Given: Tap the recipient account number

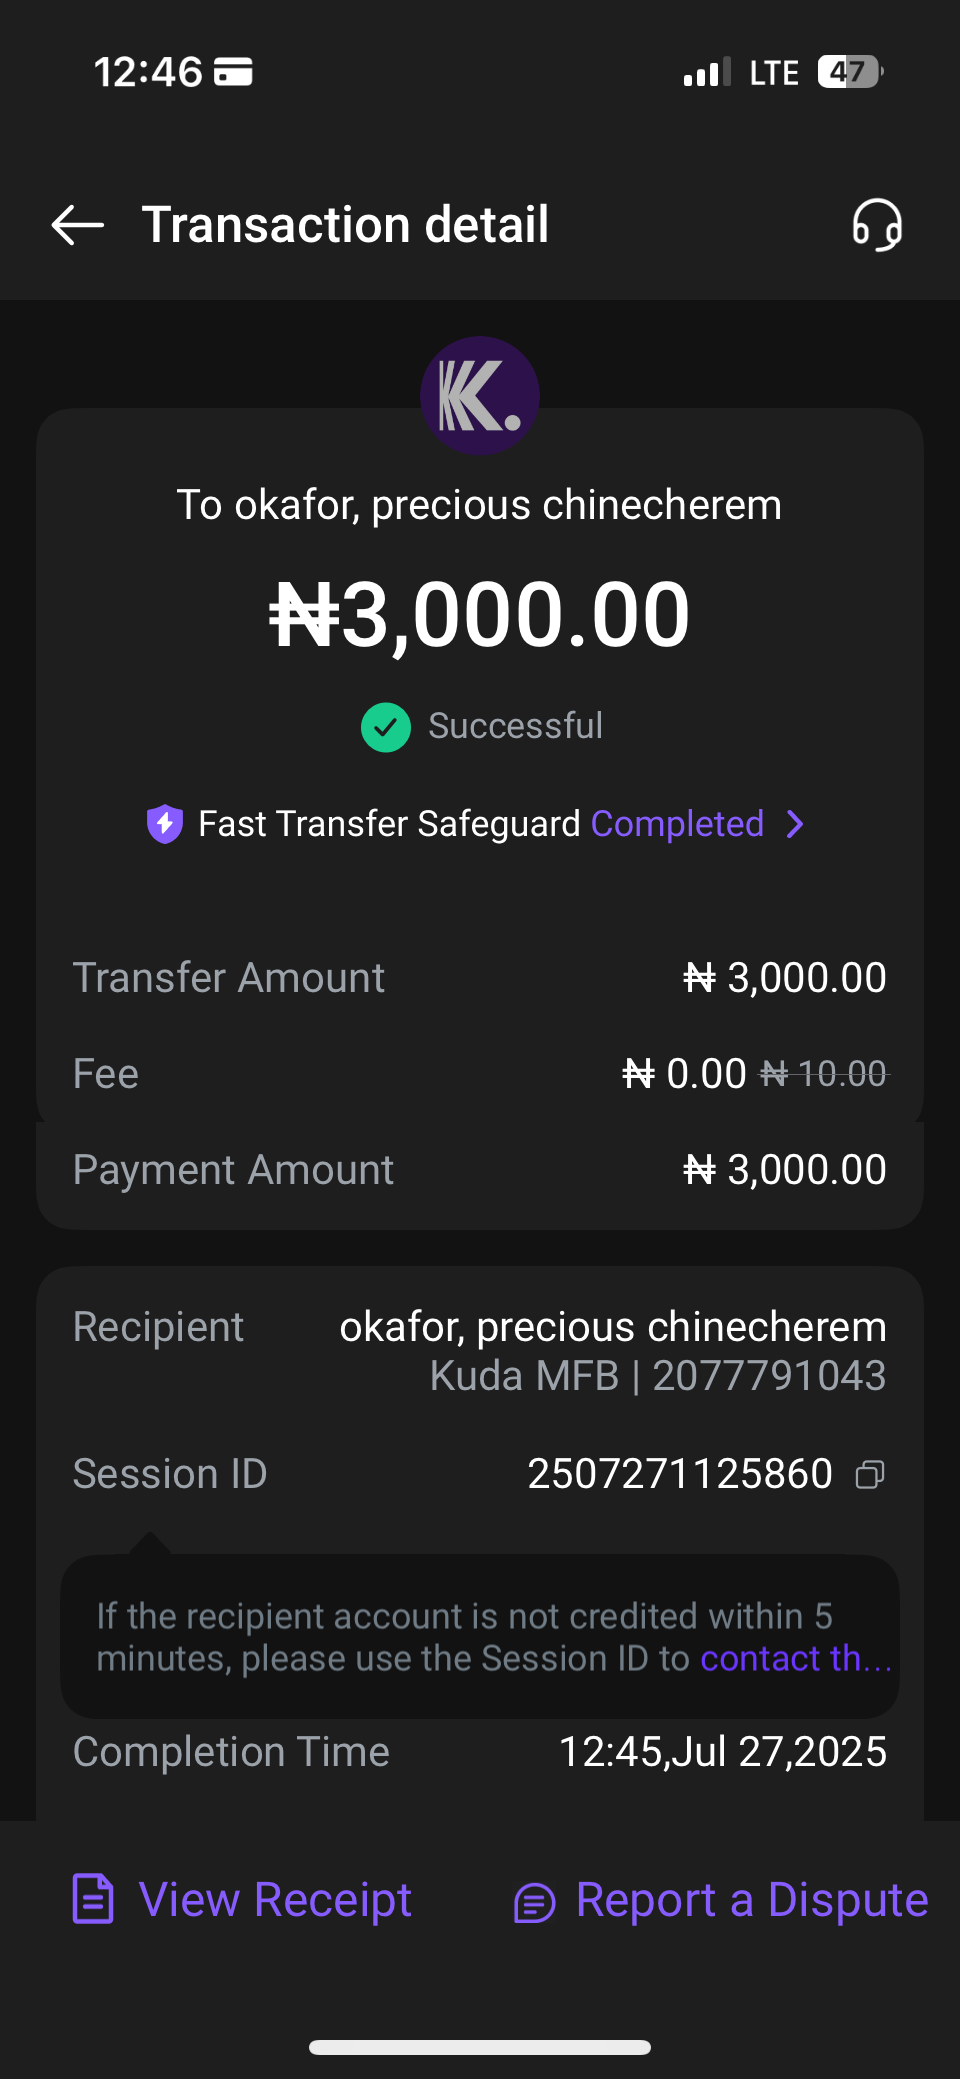Looking at the screenshot, I should pos(768,1376).
